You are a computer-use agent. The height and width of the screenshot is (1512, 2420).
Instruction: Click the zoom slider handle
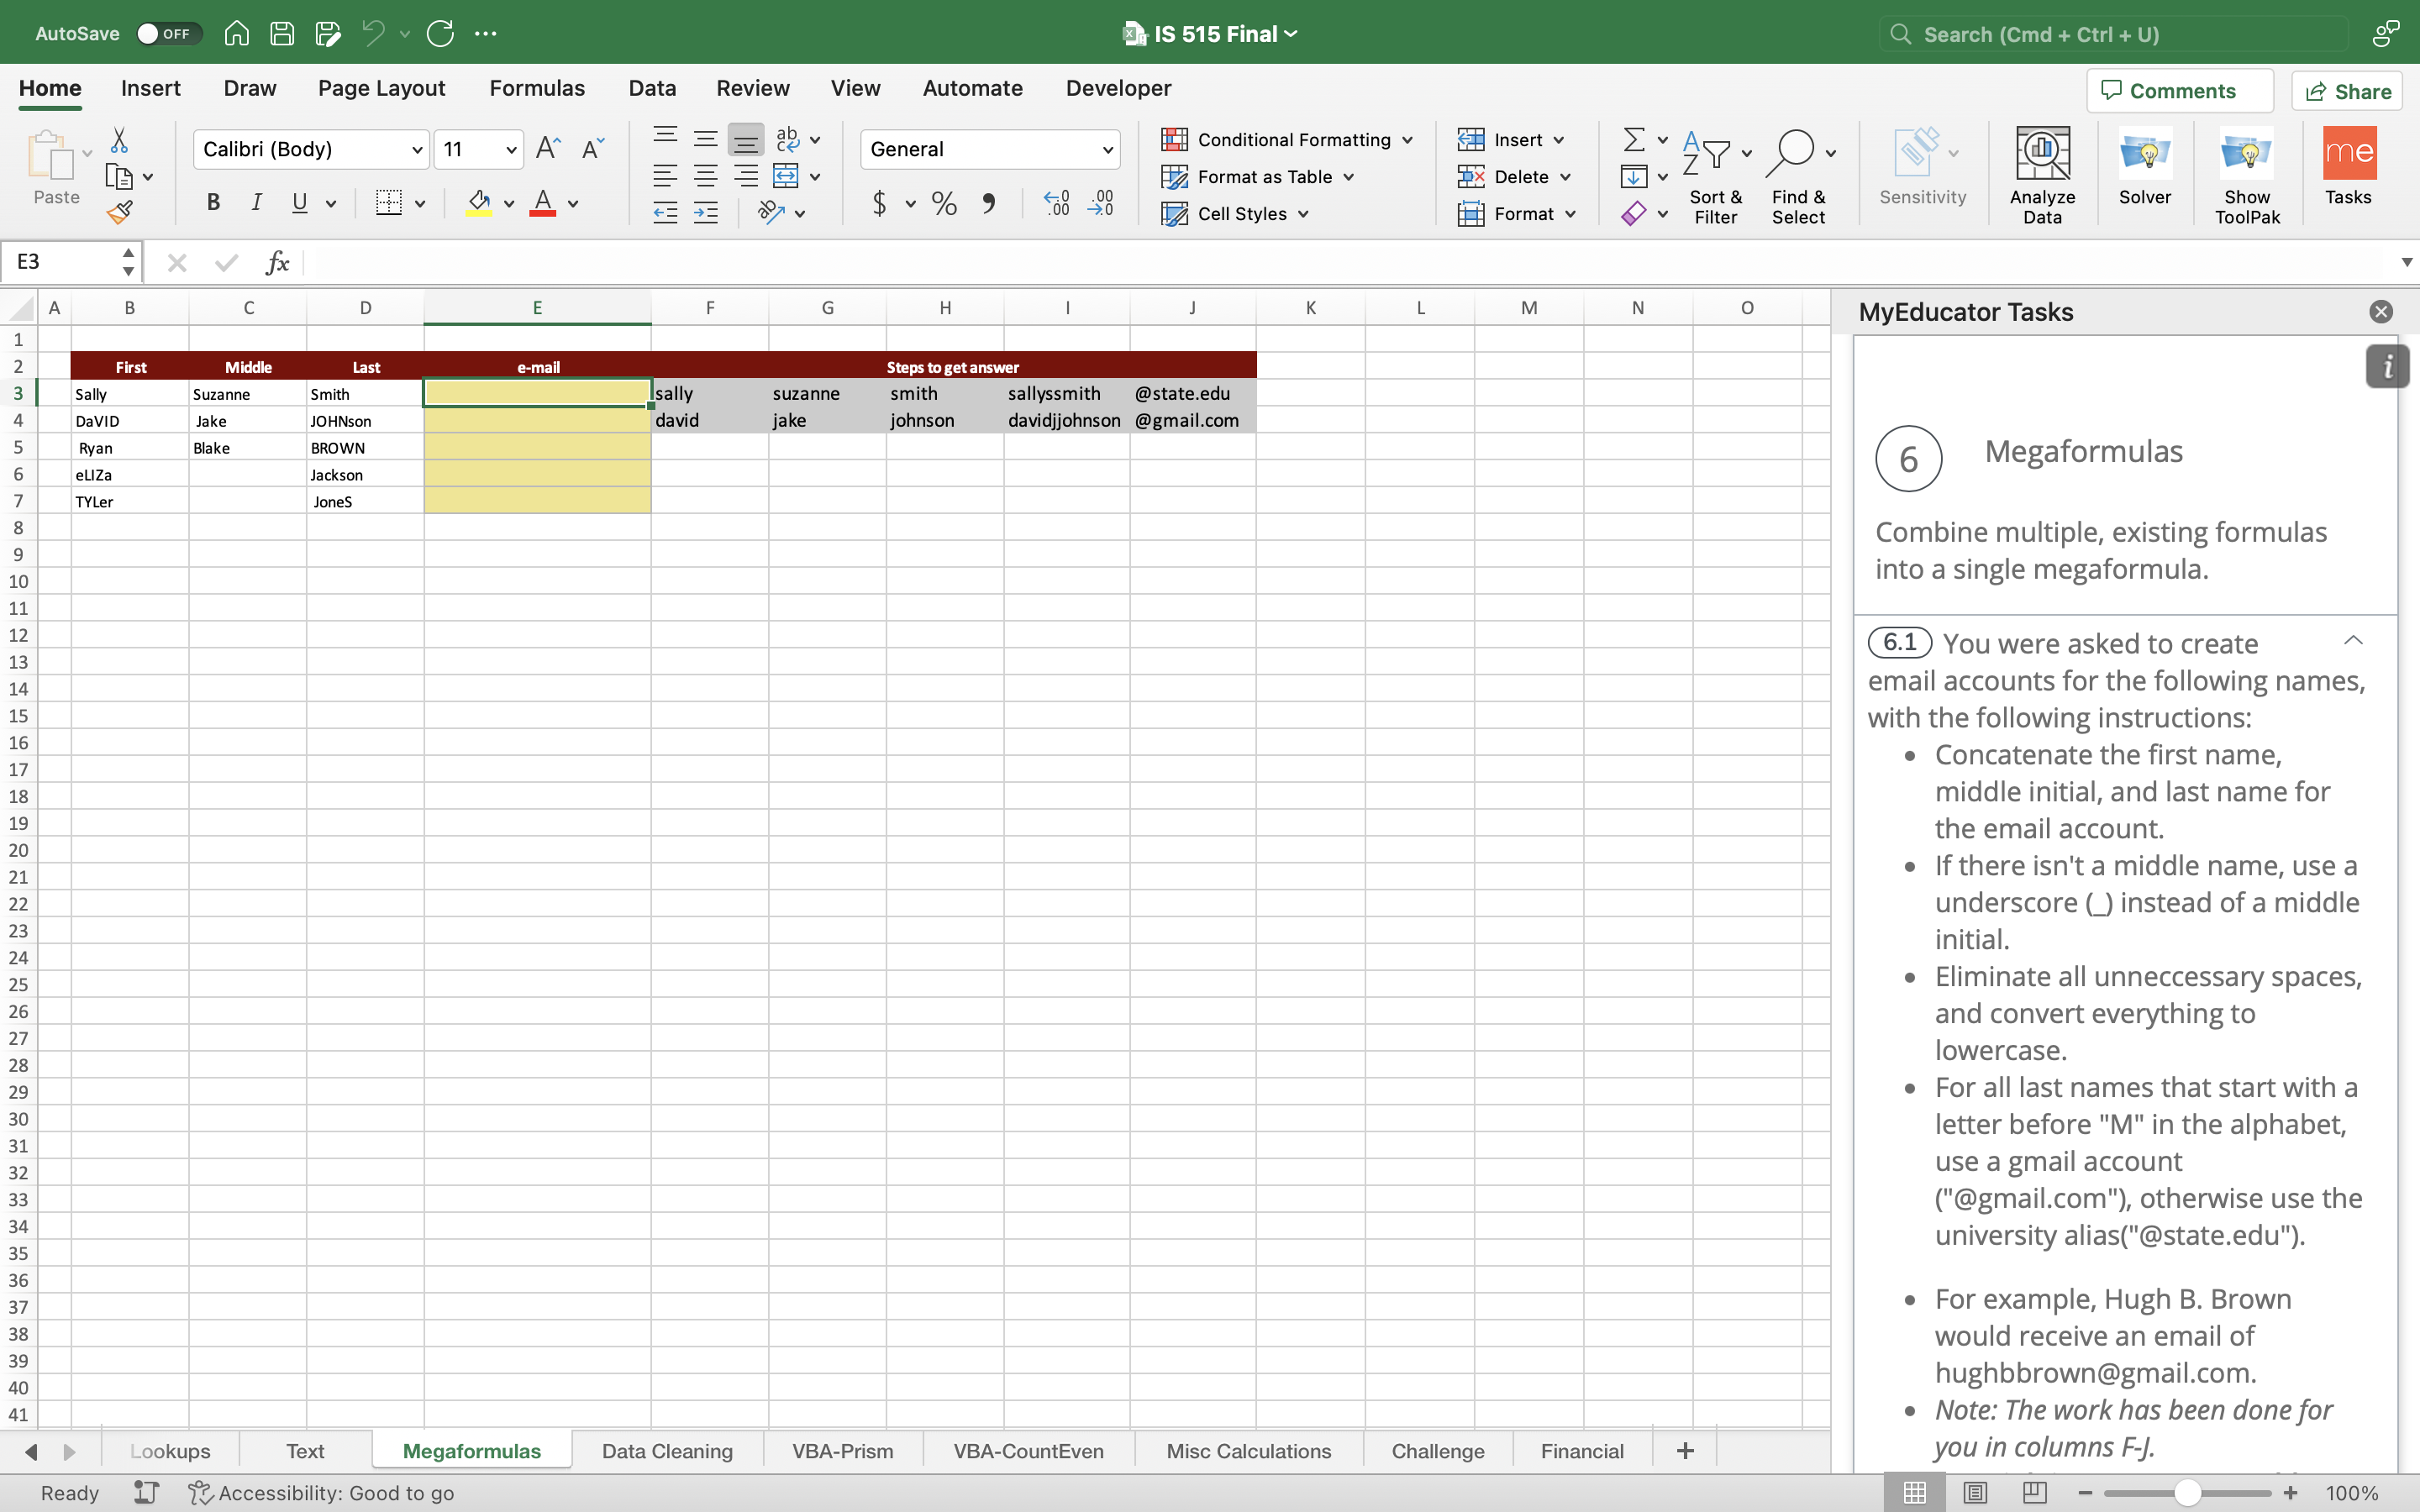click(2187, 1493)
